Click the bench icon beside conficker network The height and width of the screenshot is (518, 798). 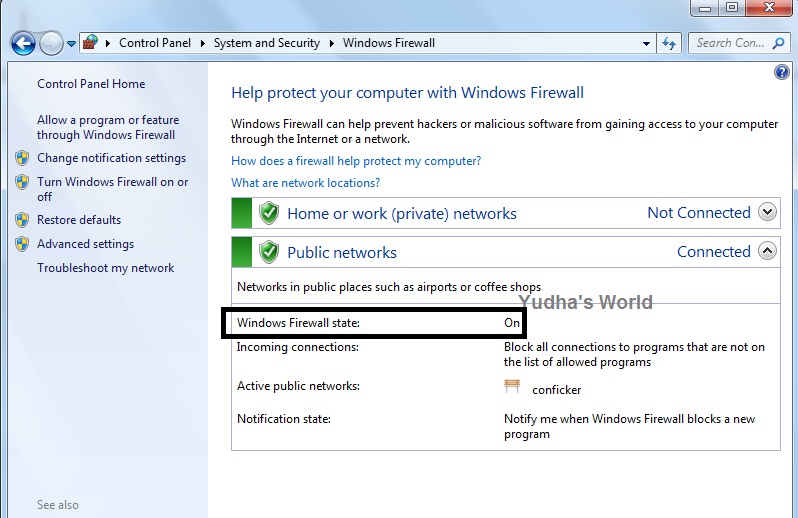(x=512, y=386)
